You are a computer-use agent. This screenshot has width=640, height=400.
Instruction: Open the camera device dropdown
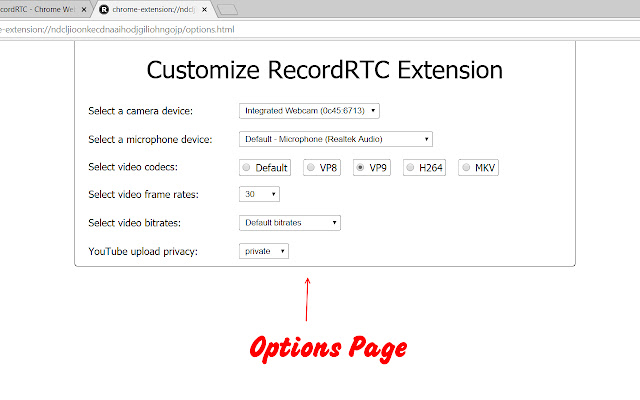[309, 111]
